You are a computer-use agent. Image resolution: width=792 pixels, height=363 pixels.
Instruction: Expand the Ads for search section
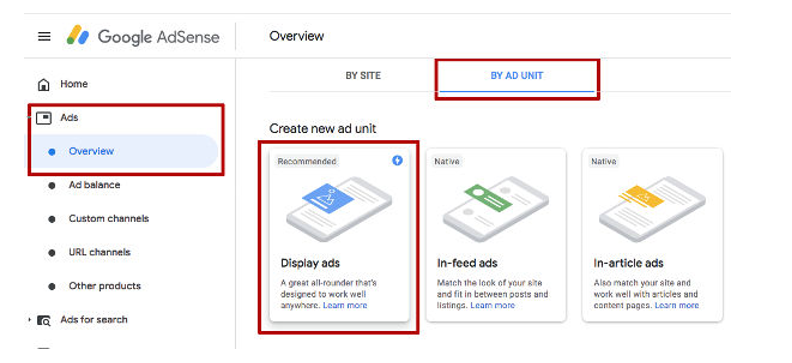pos(29,320)
